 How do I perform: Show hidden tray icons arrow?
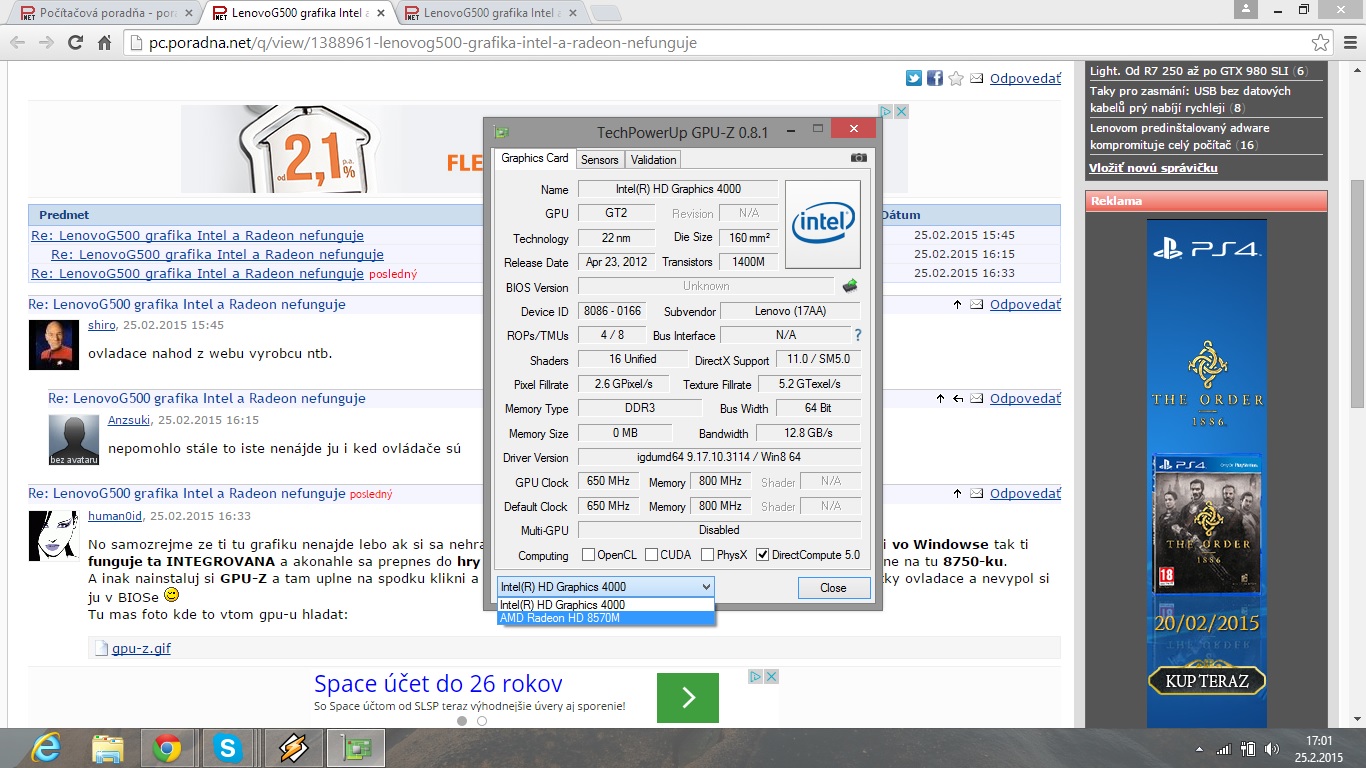point(1200,748)
